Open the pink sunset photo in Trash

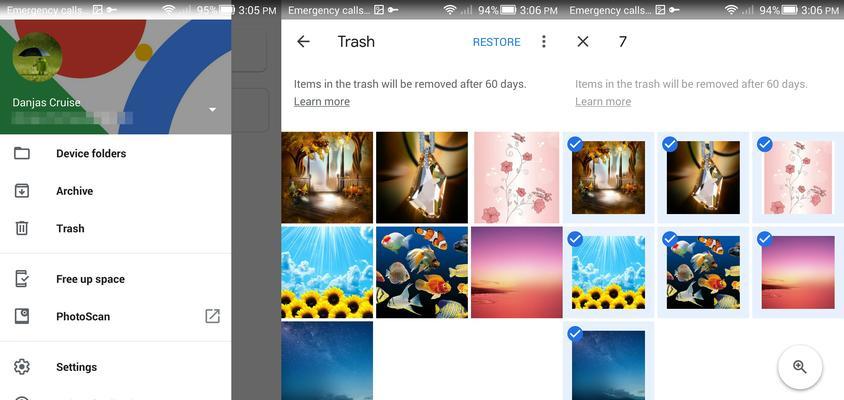(517, 272)
